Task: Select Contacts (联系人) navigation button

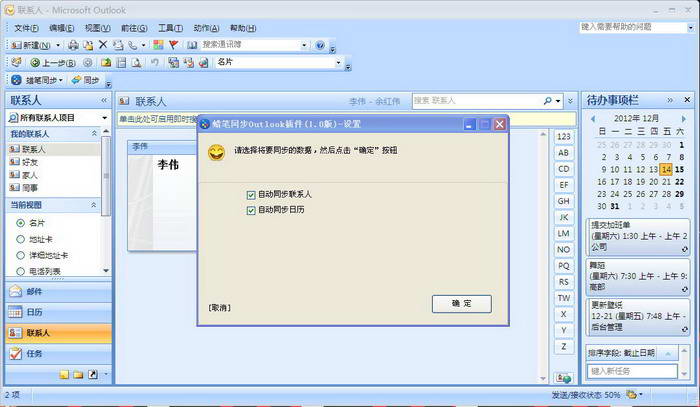Action: (x=58, y=333)
